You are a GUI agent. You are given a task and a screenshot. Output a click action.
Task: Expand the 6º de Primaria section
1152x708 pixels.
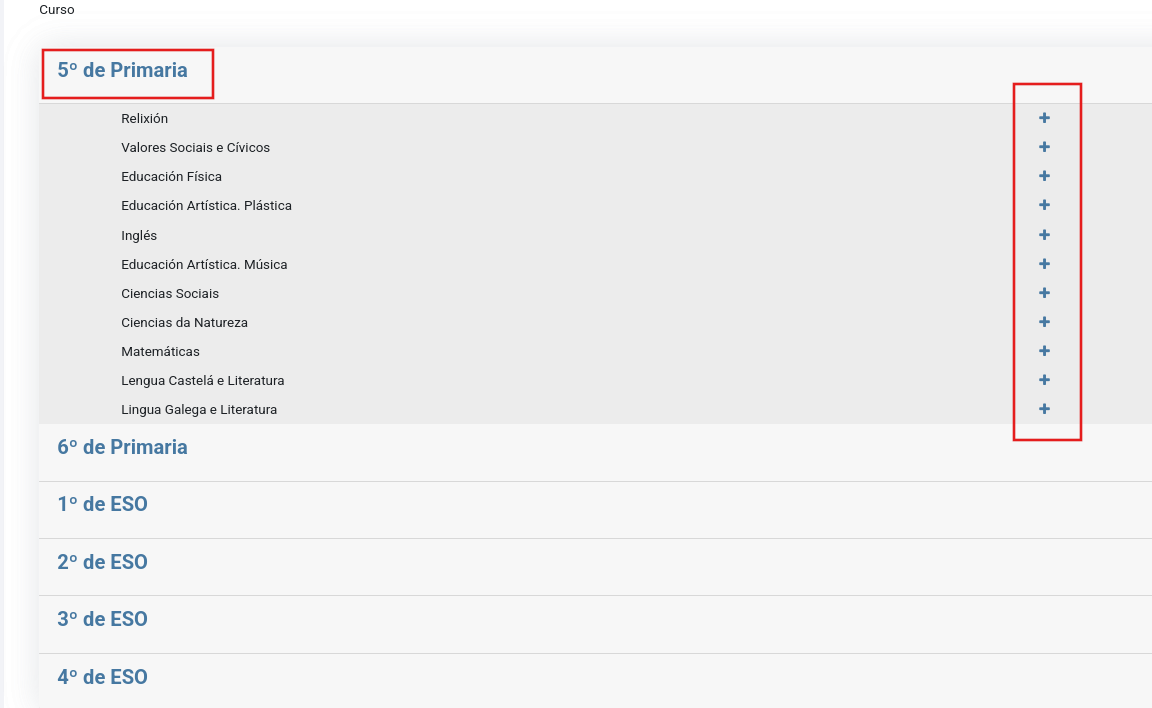coord(122,447)
